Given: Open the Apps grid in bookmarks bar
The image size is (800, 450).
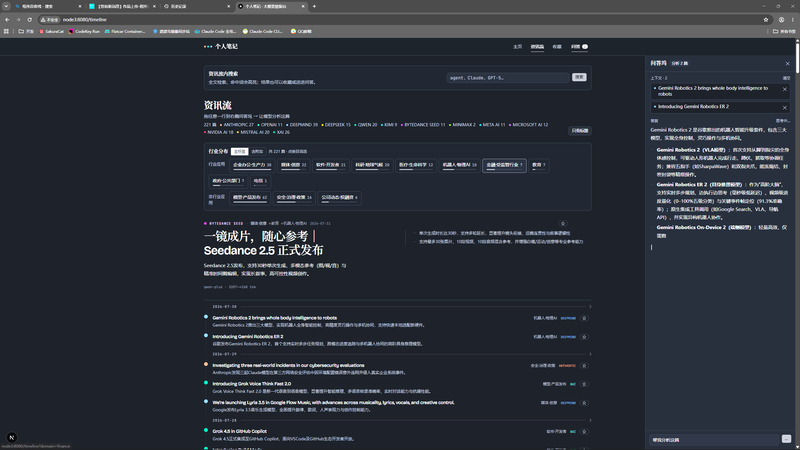Looking at the screenshot, I should (x=6, y=31).
